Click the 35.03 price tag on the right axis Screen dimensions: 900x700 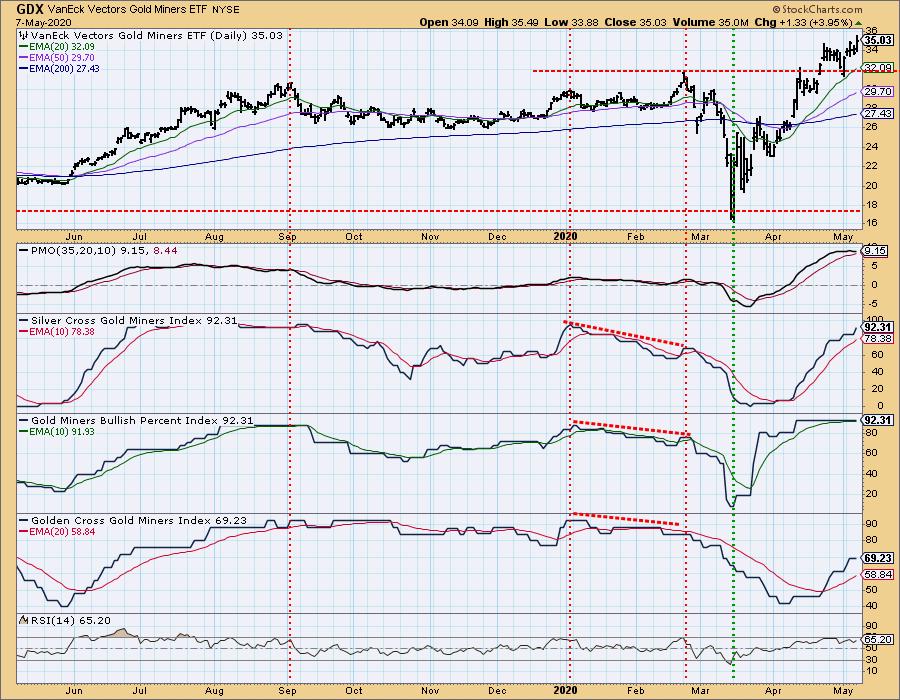(x=878, y=40)
